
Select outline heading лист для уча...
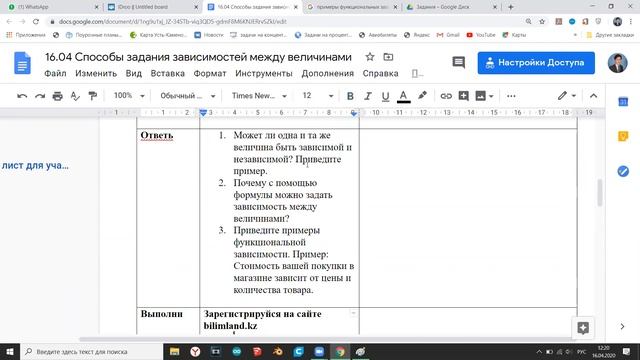coord(35,165)
